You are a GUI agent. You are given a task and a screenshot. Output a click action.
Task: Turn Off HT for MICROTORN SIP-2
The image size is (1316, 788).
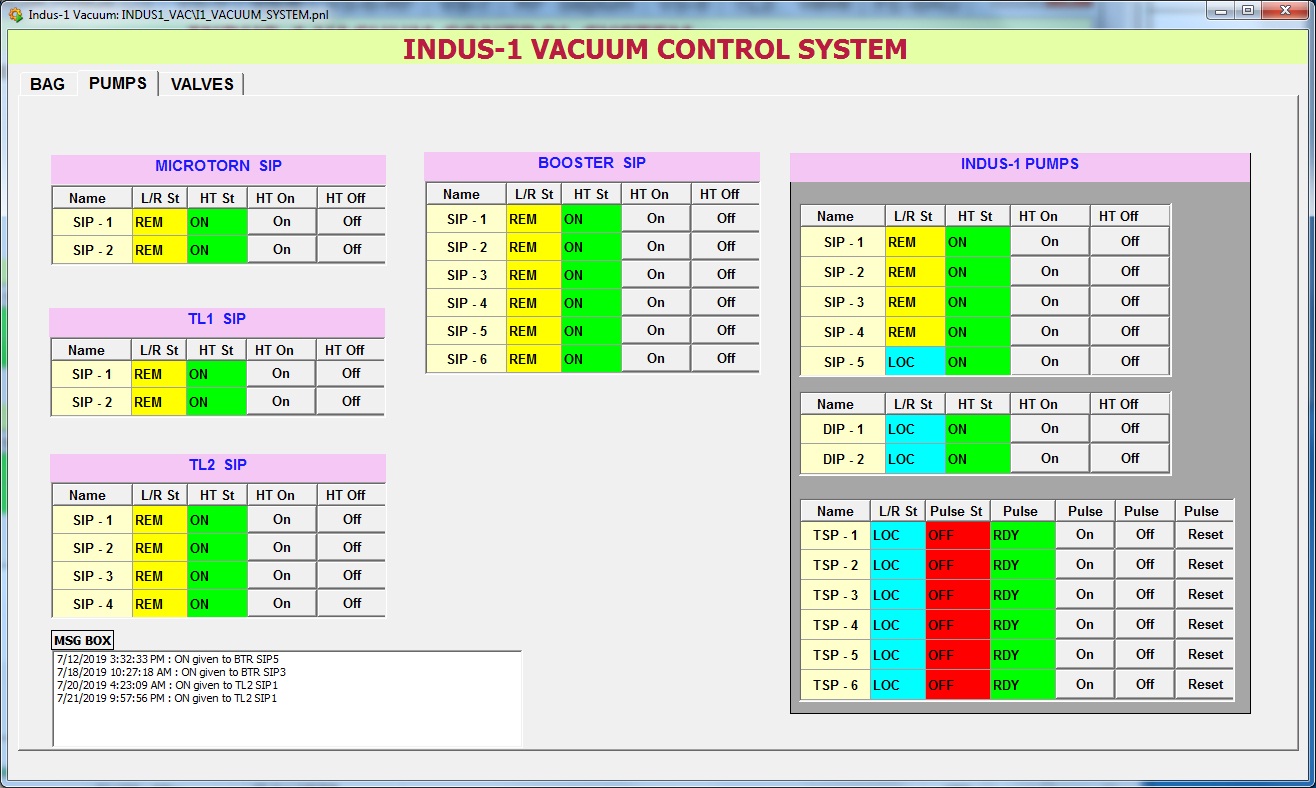pyautogui.click(x=350, y=249)
